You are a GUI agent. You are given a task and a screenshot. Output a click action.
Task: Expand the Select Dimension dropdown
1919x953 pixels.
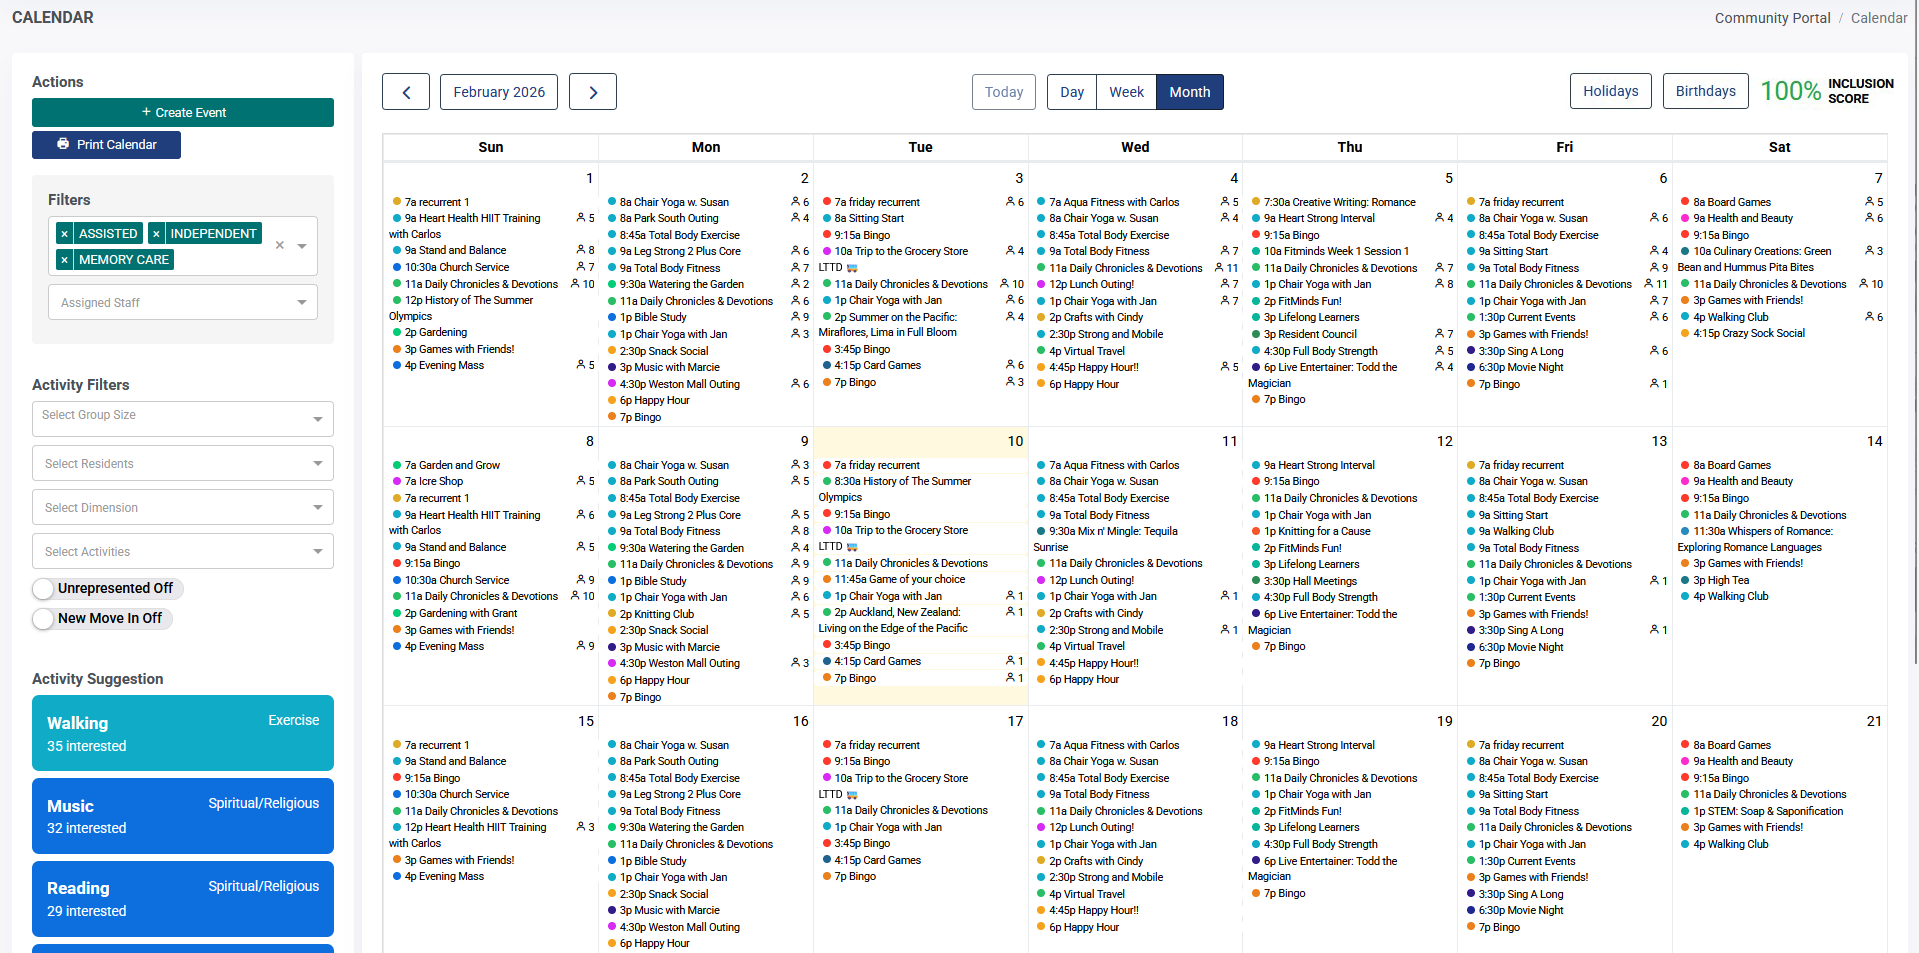coord(183,507)
